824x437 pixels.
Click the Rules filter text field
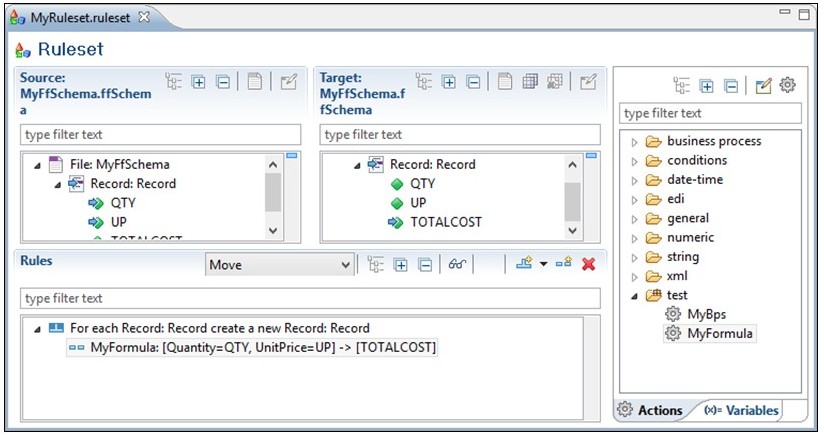click(x=310, y=298)
